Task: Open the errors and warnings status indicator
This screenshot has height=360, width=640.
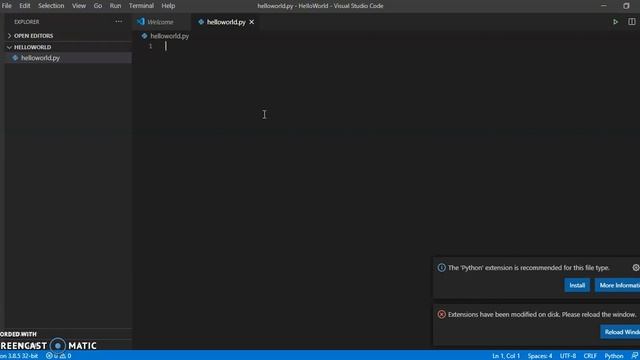Action: 58,356
